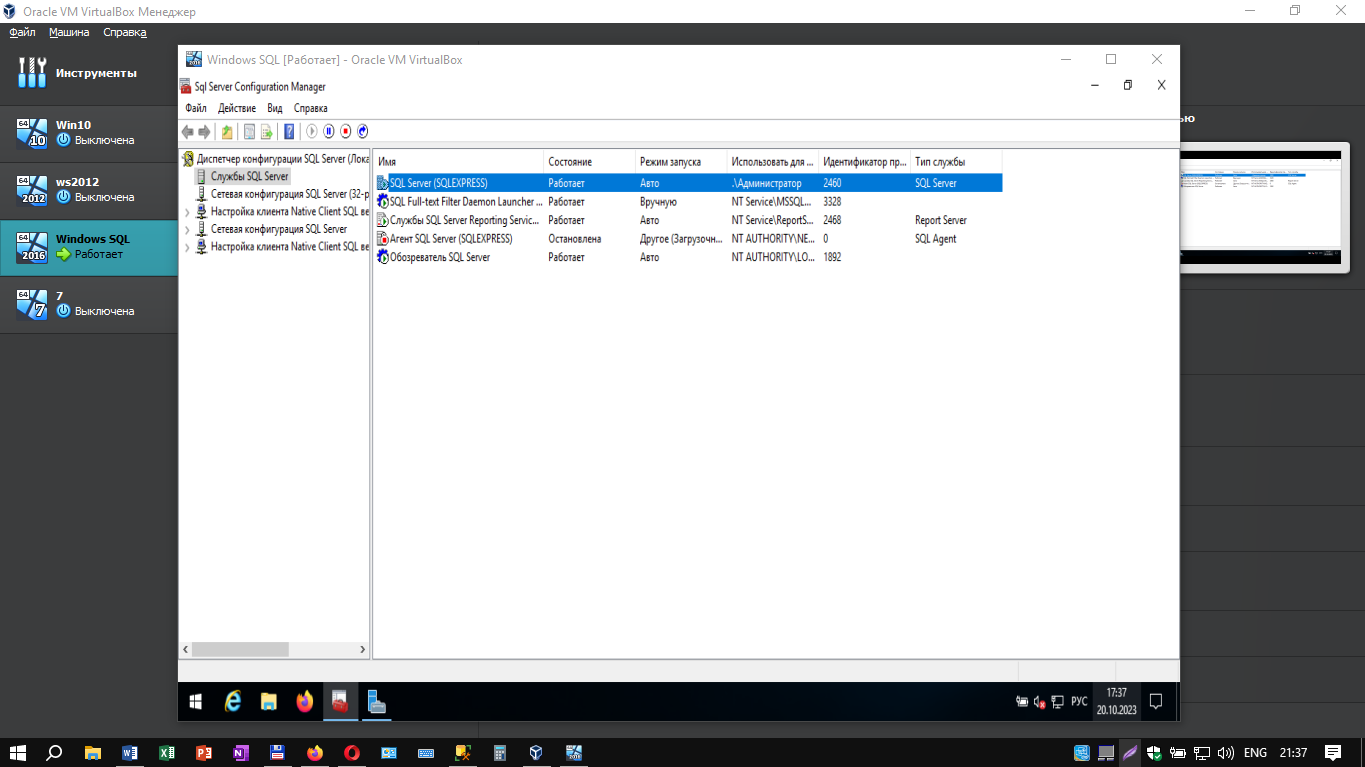
Task: Click the Start service play icon
Action: click(312, 131)
